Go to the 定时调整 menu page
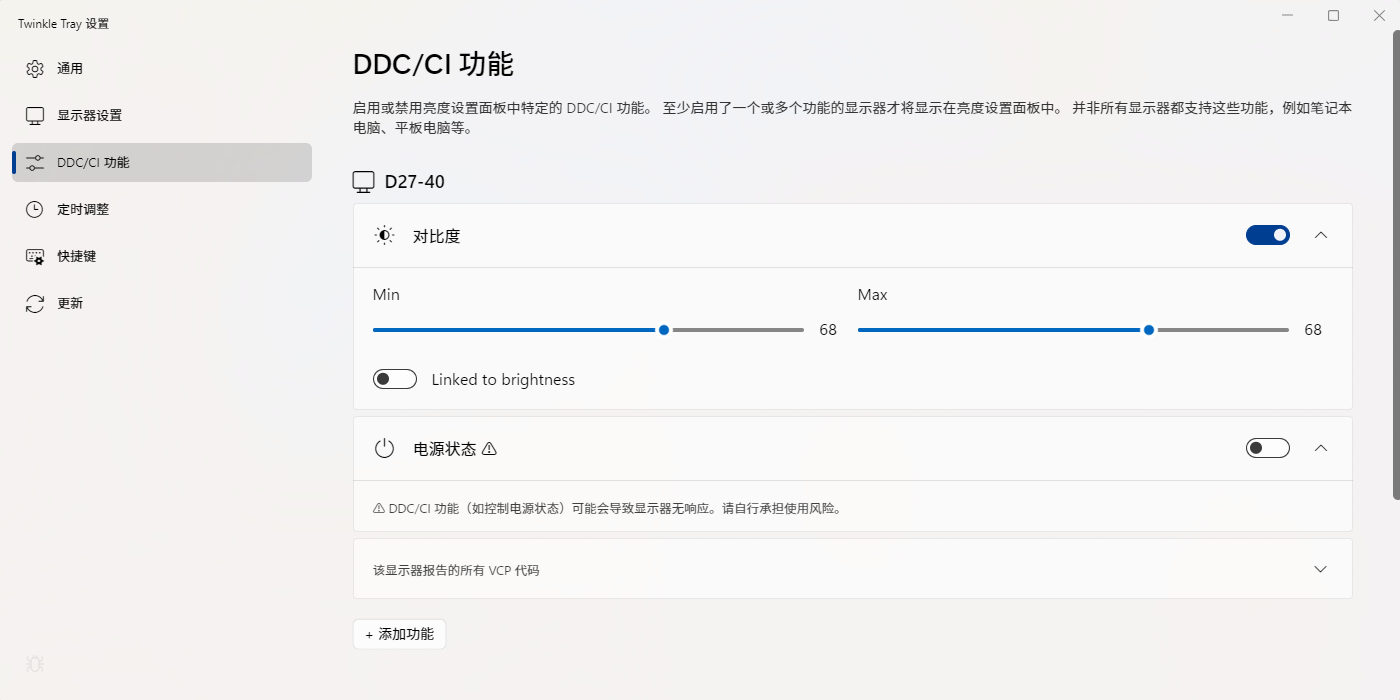The image size is (1400, 700). point(83,209)
